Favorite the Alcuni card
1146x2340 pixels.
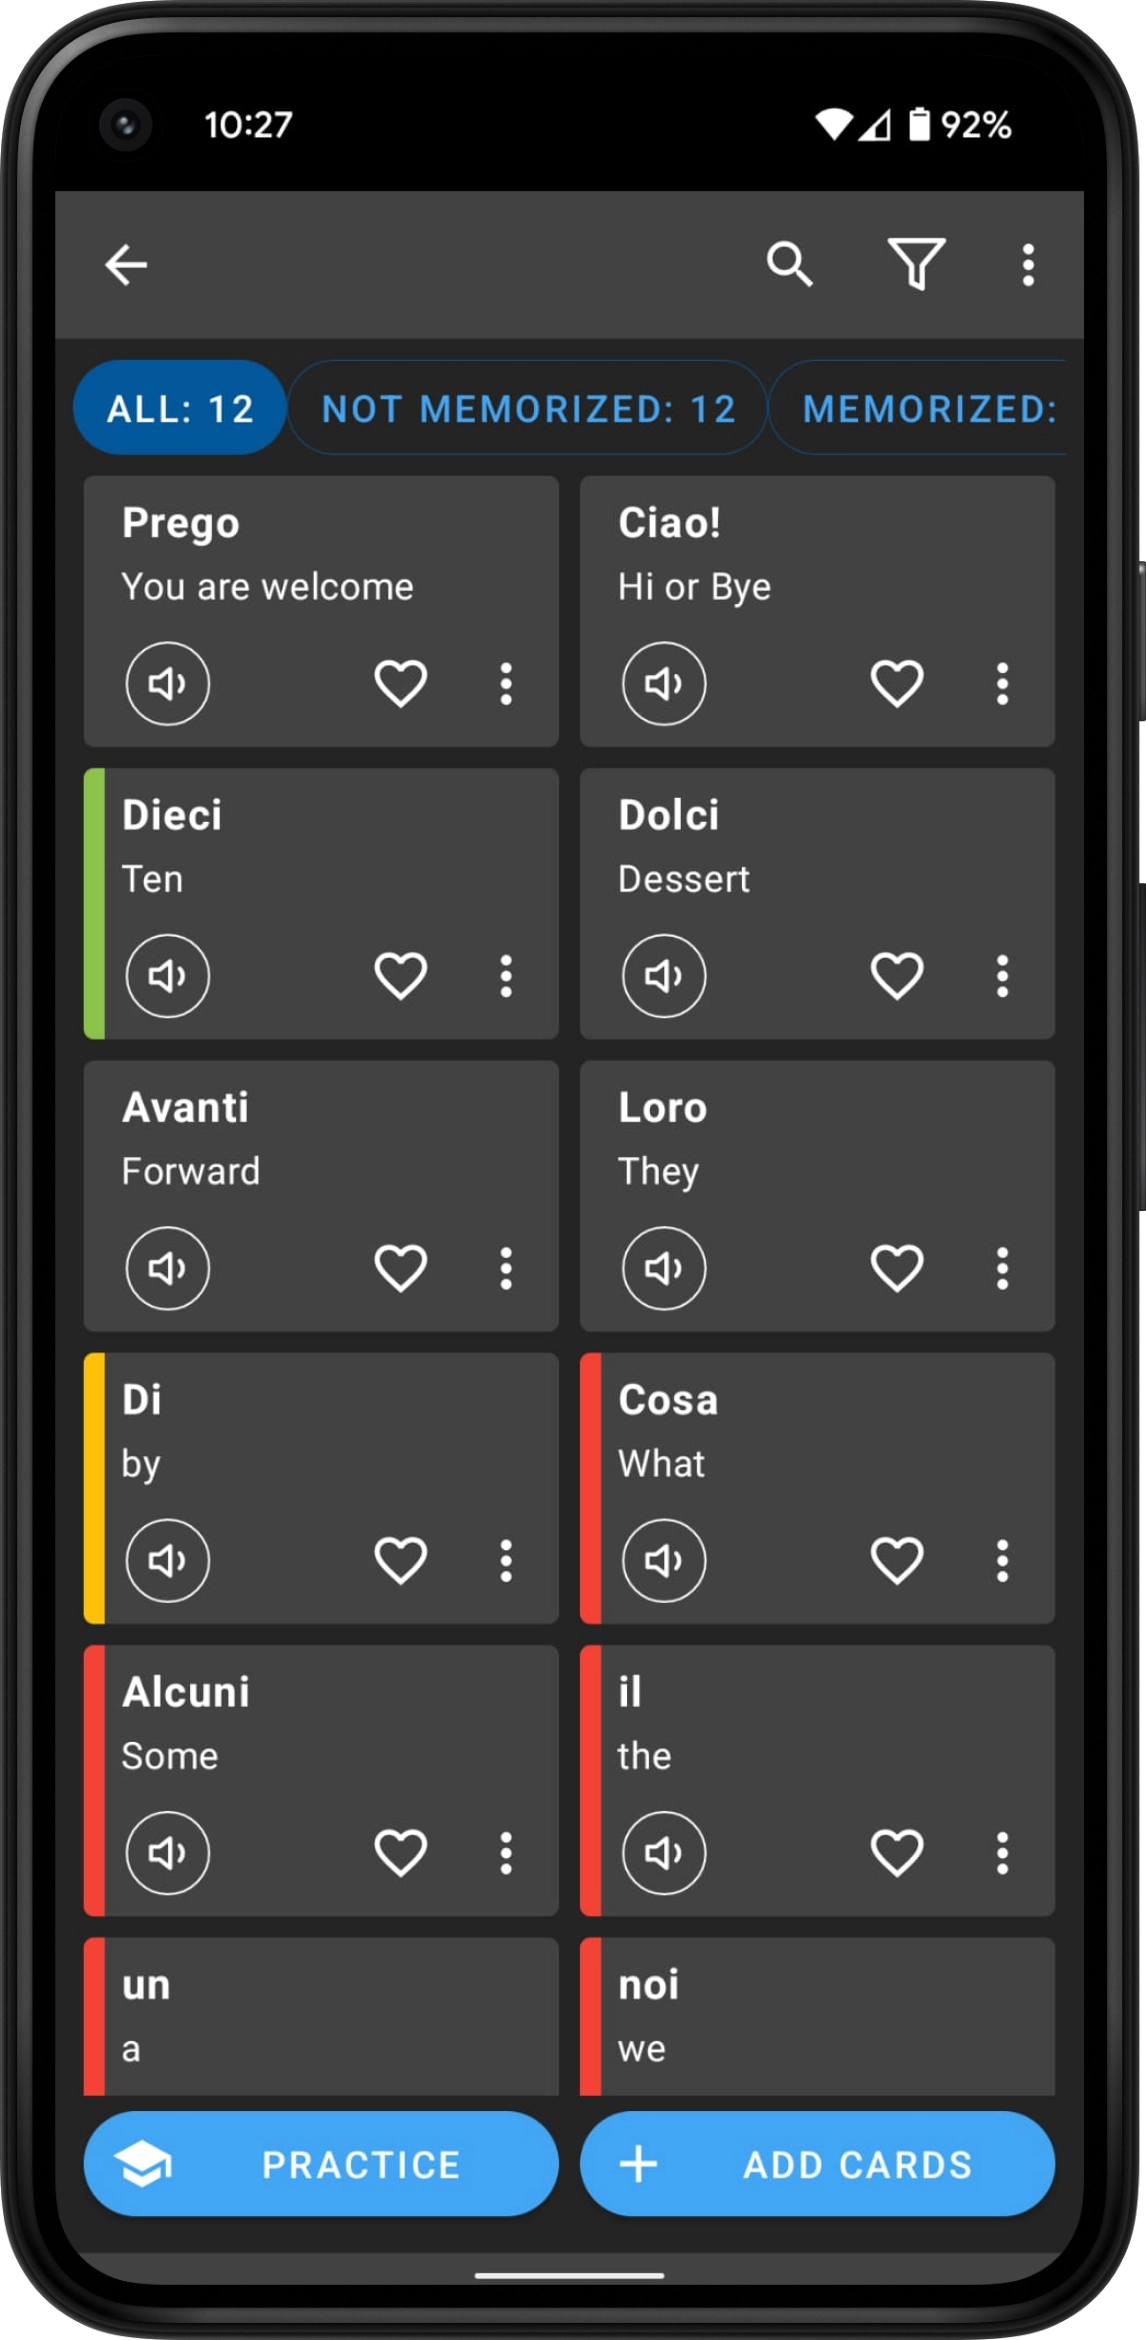[x=400, y=1852]
